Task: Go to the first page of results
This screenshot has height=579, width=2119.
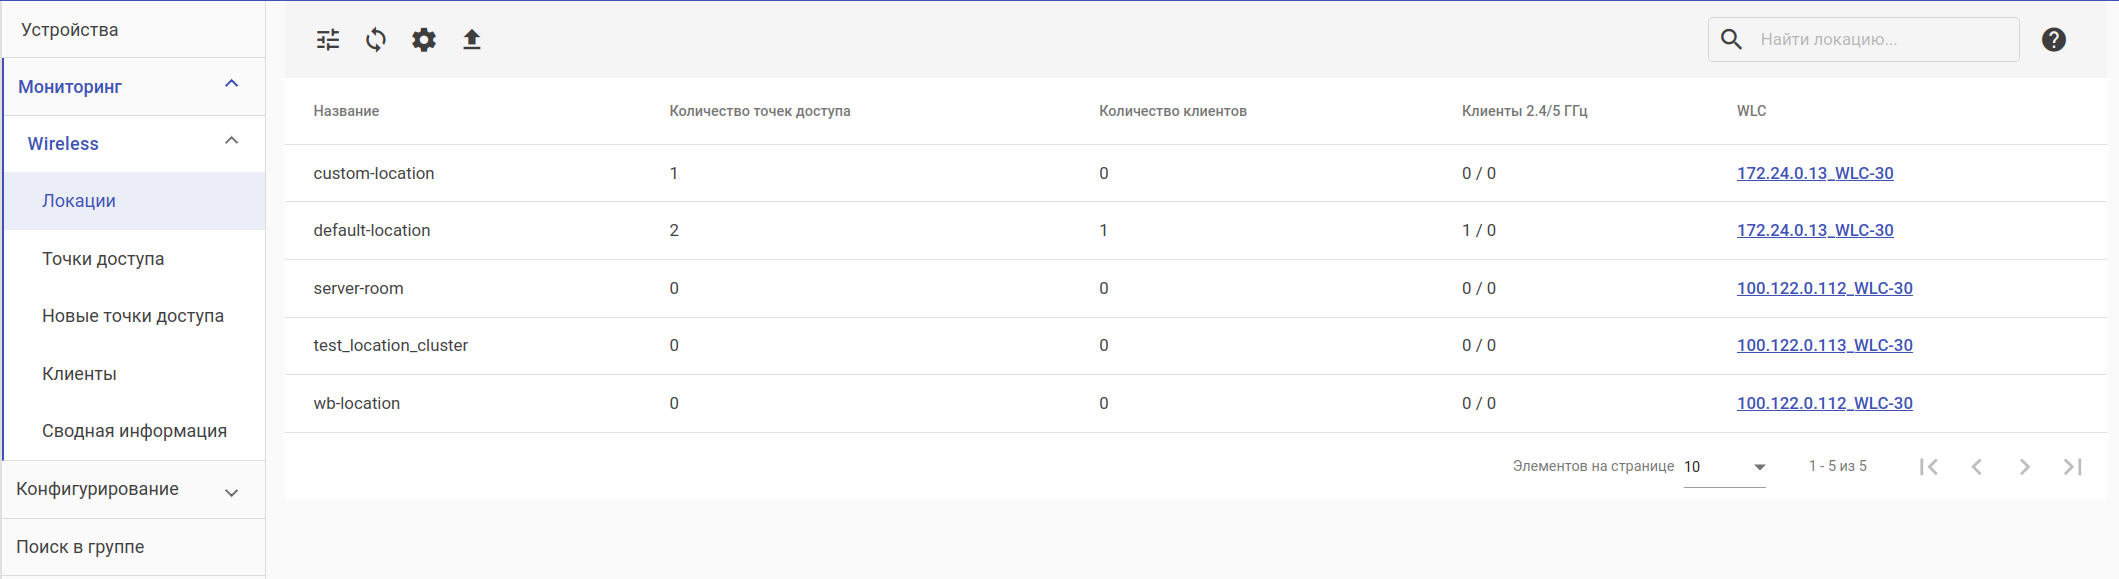Action: 1929,467
